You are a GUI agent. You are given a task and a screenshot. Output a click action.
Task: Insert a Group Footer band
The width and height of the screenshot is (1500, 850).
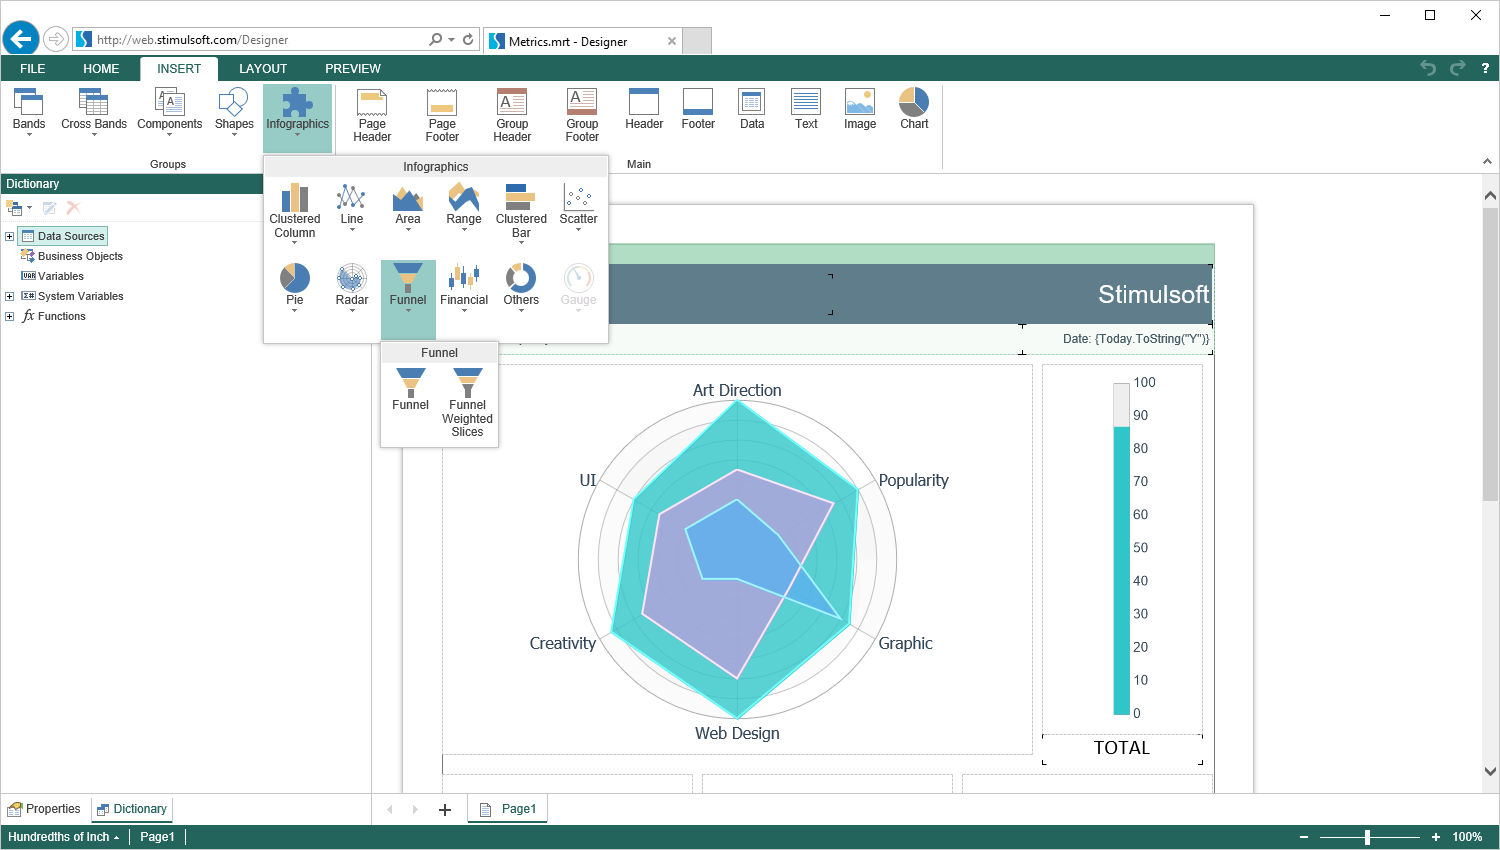582,116
